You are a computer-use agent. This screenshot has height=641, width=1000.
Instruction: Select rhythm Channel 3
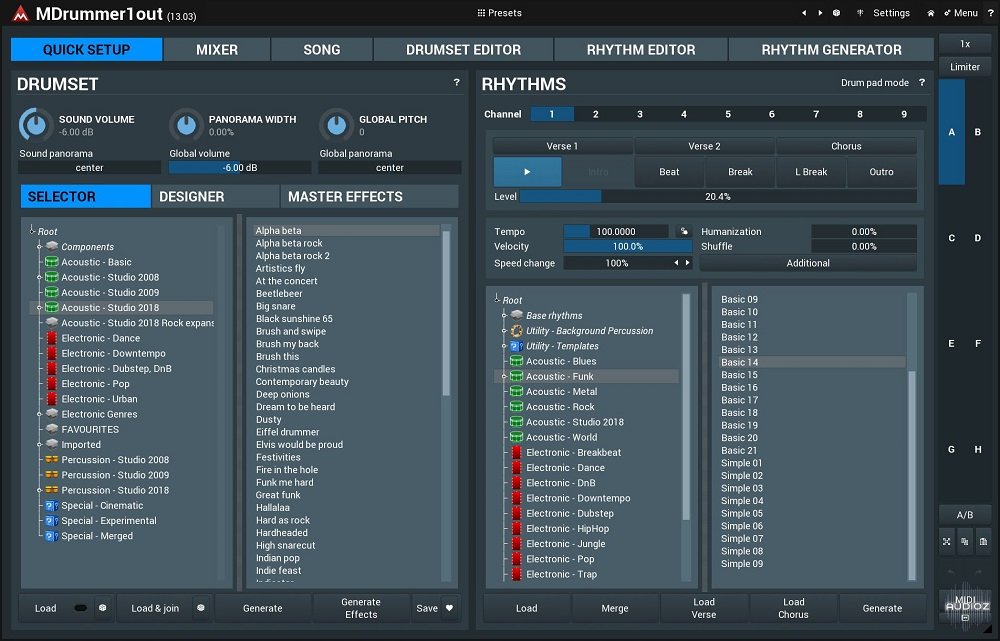tap(640, 114)
